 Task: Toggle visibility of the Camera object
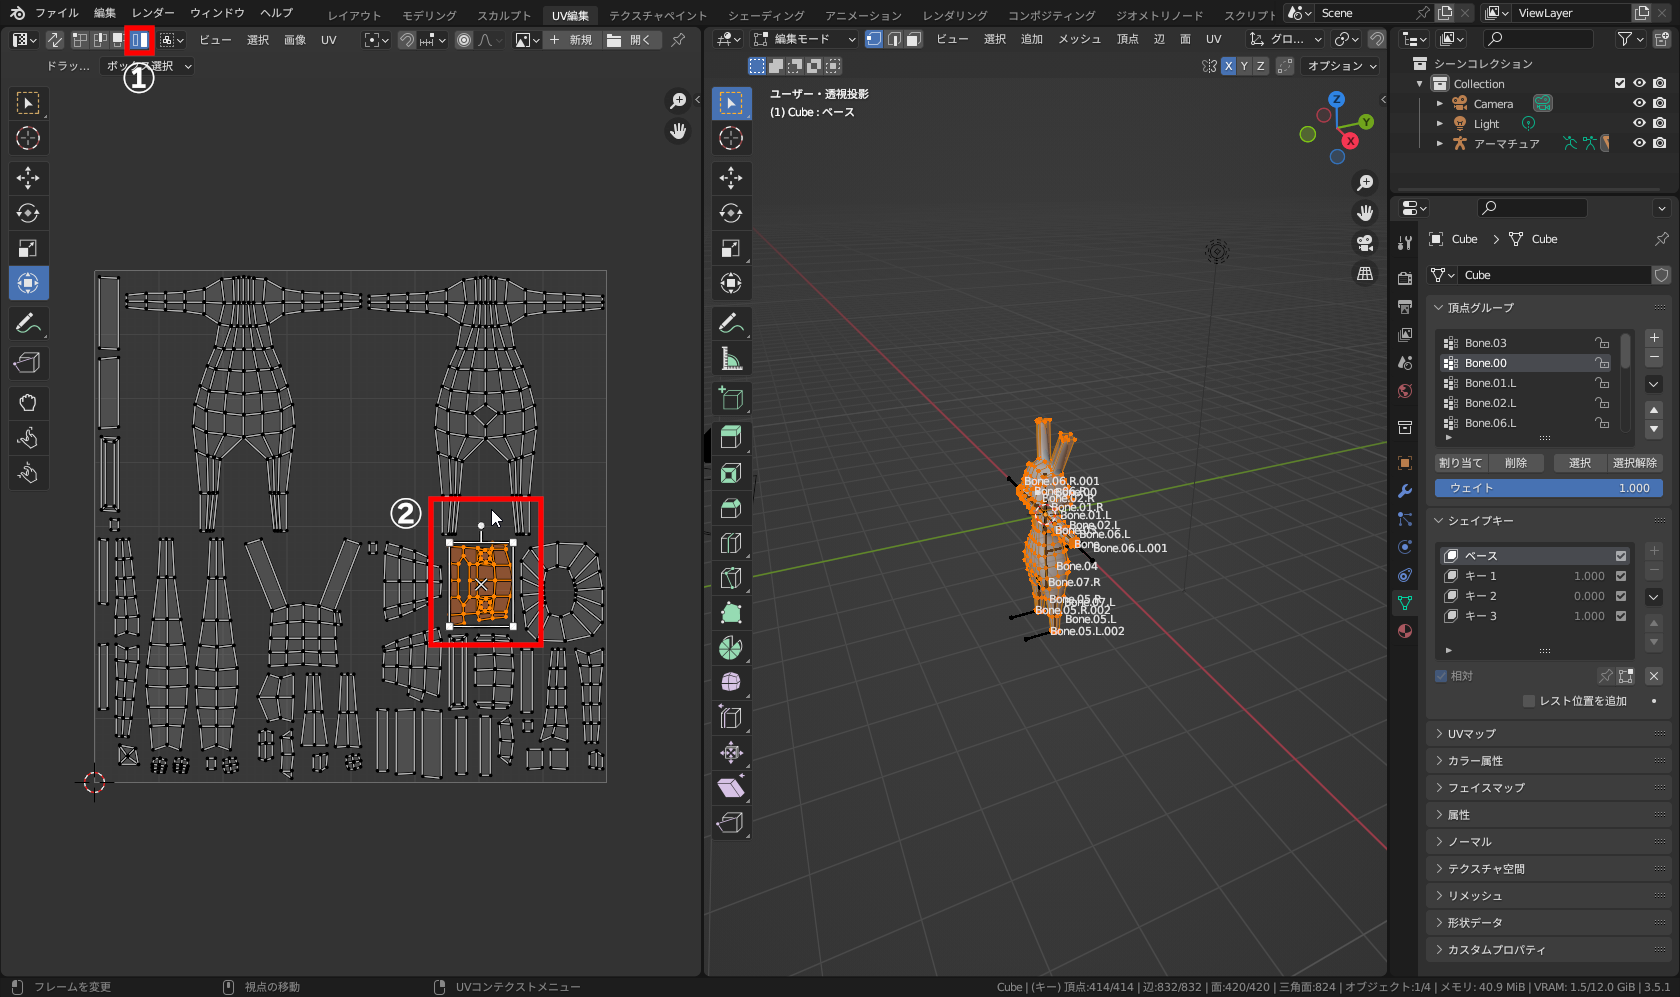coord(1639,104)
